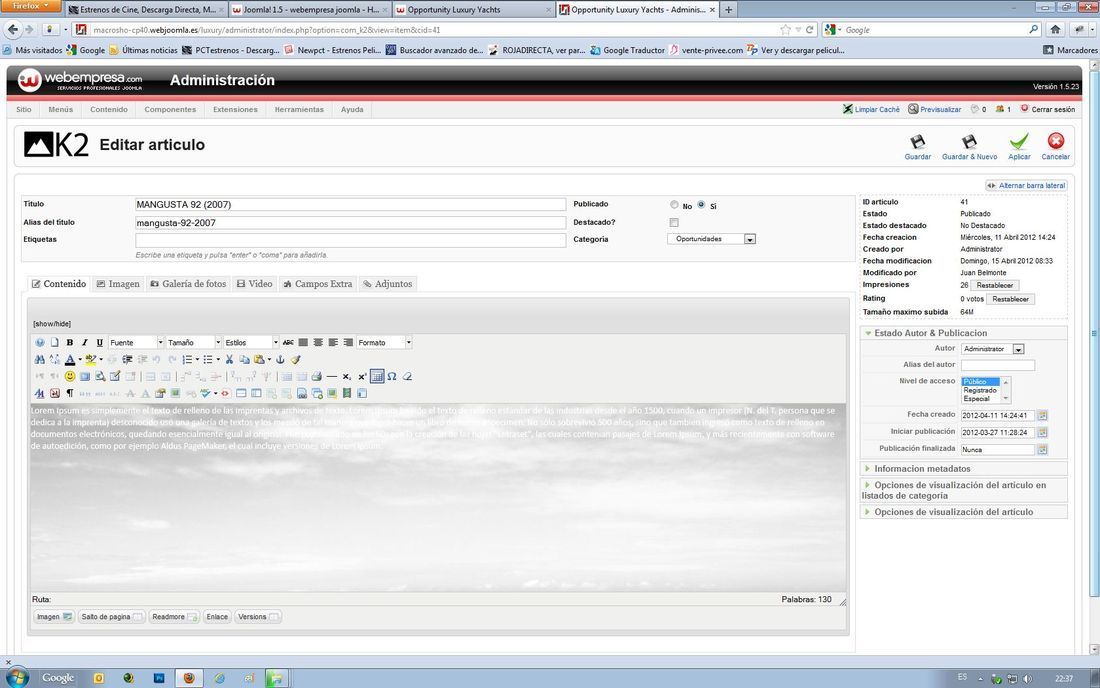
Task: Insert a smiley emoticon
Action: tap(69, 376)
